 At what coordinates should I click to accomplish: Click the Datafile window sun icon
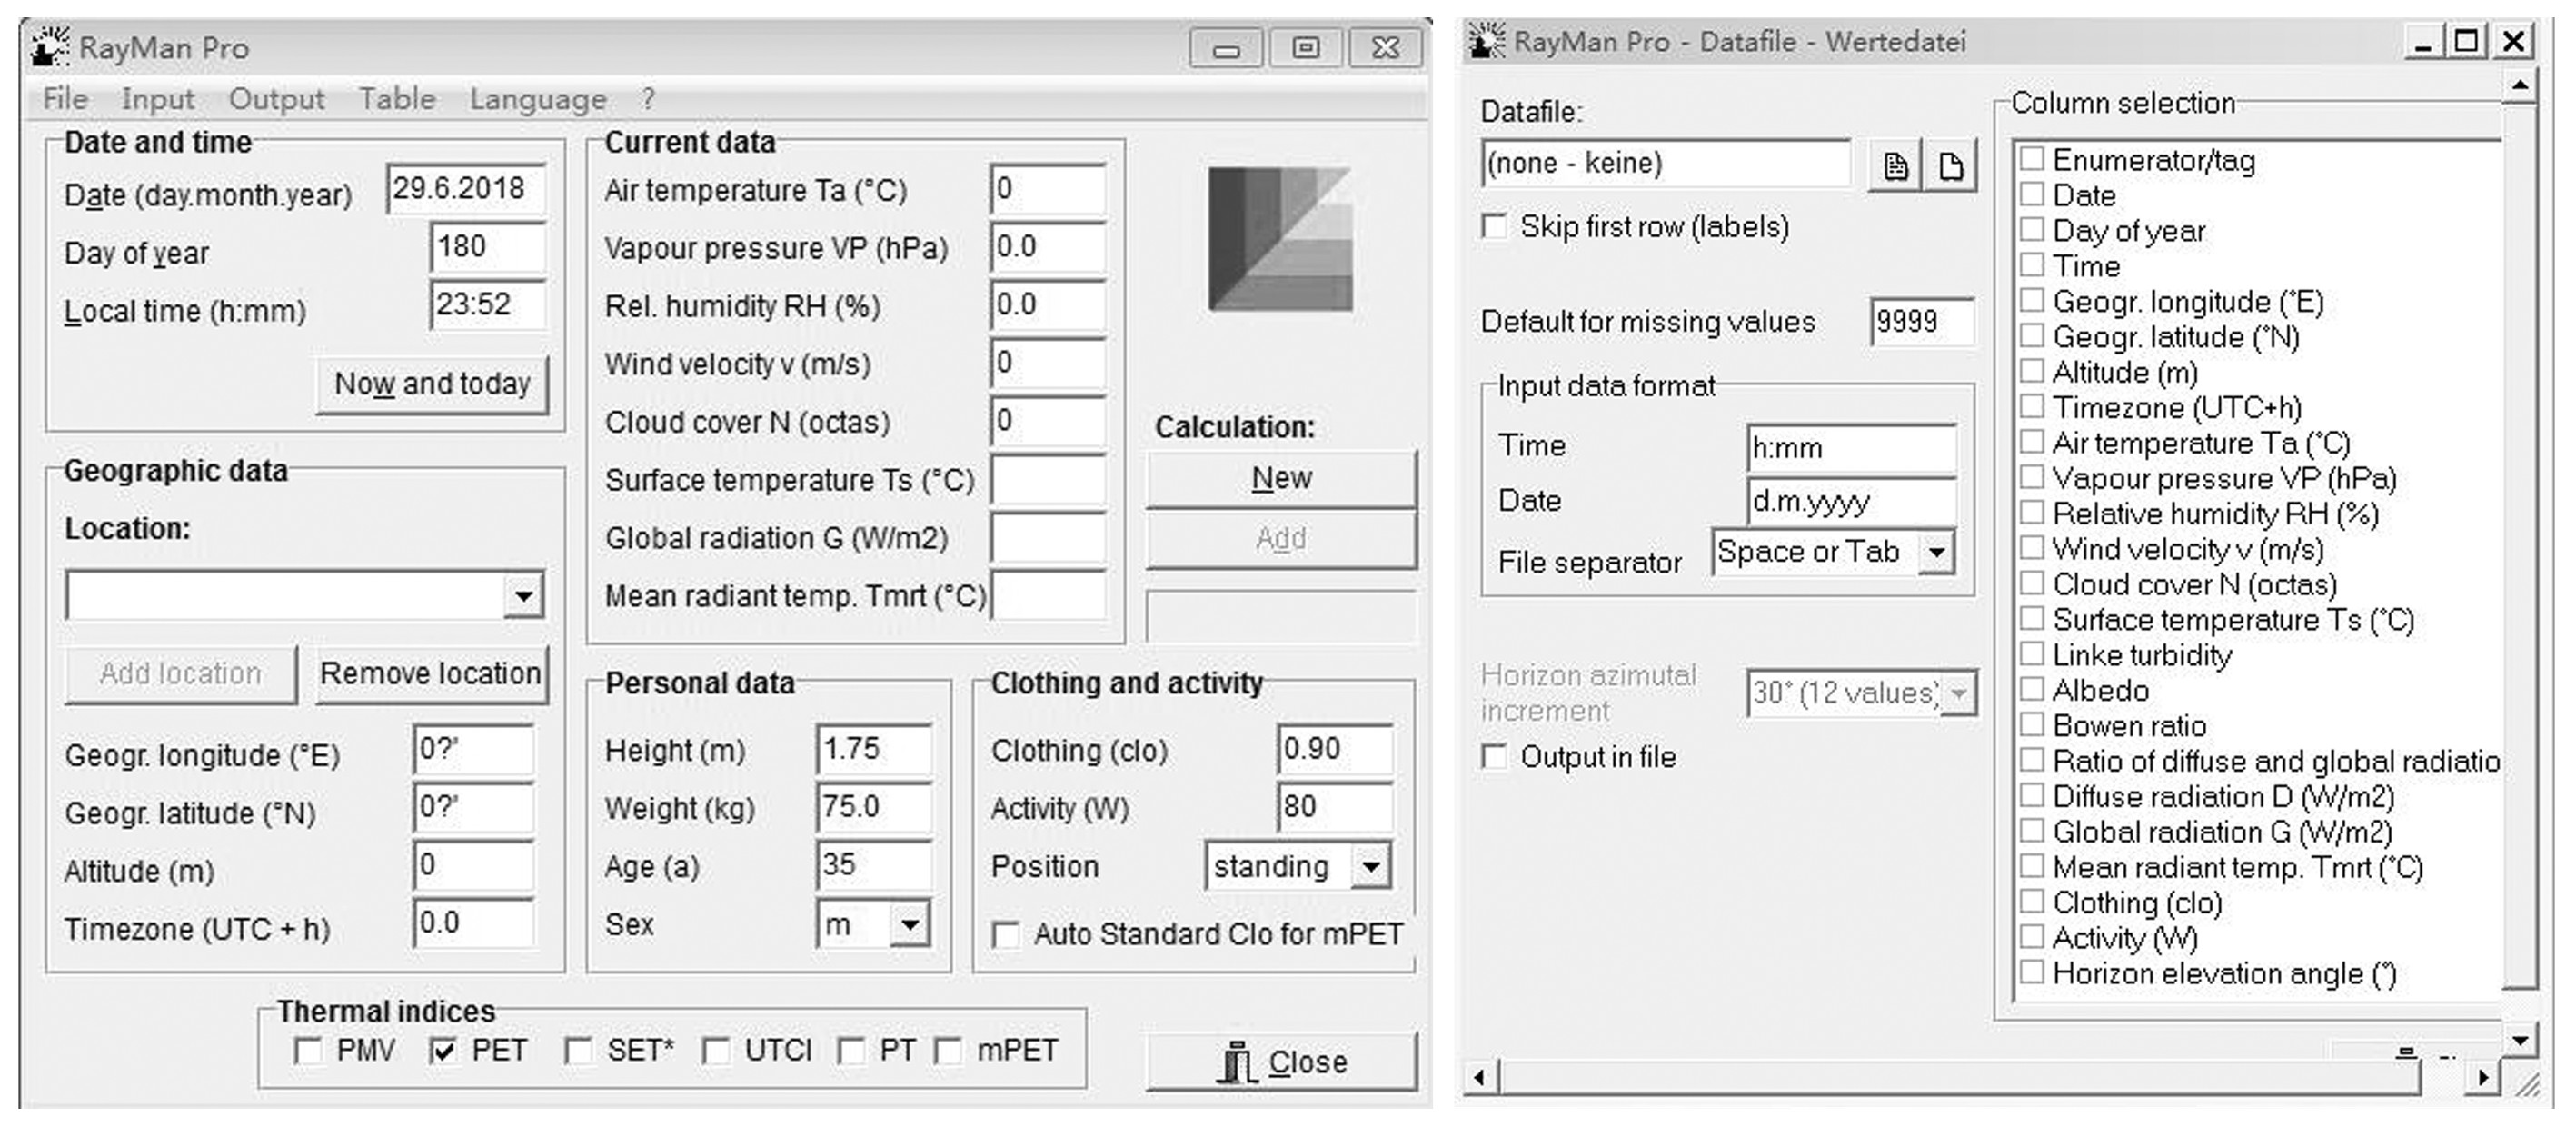(x=1486, y=42)
